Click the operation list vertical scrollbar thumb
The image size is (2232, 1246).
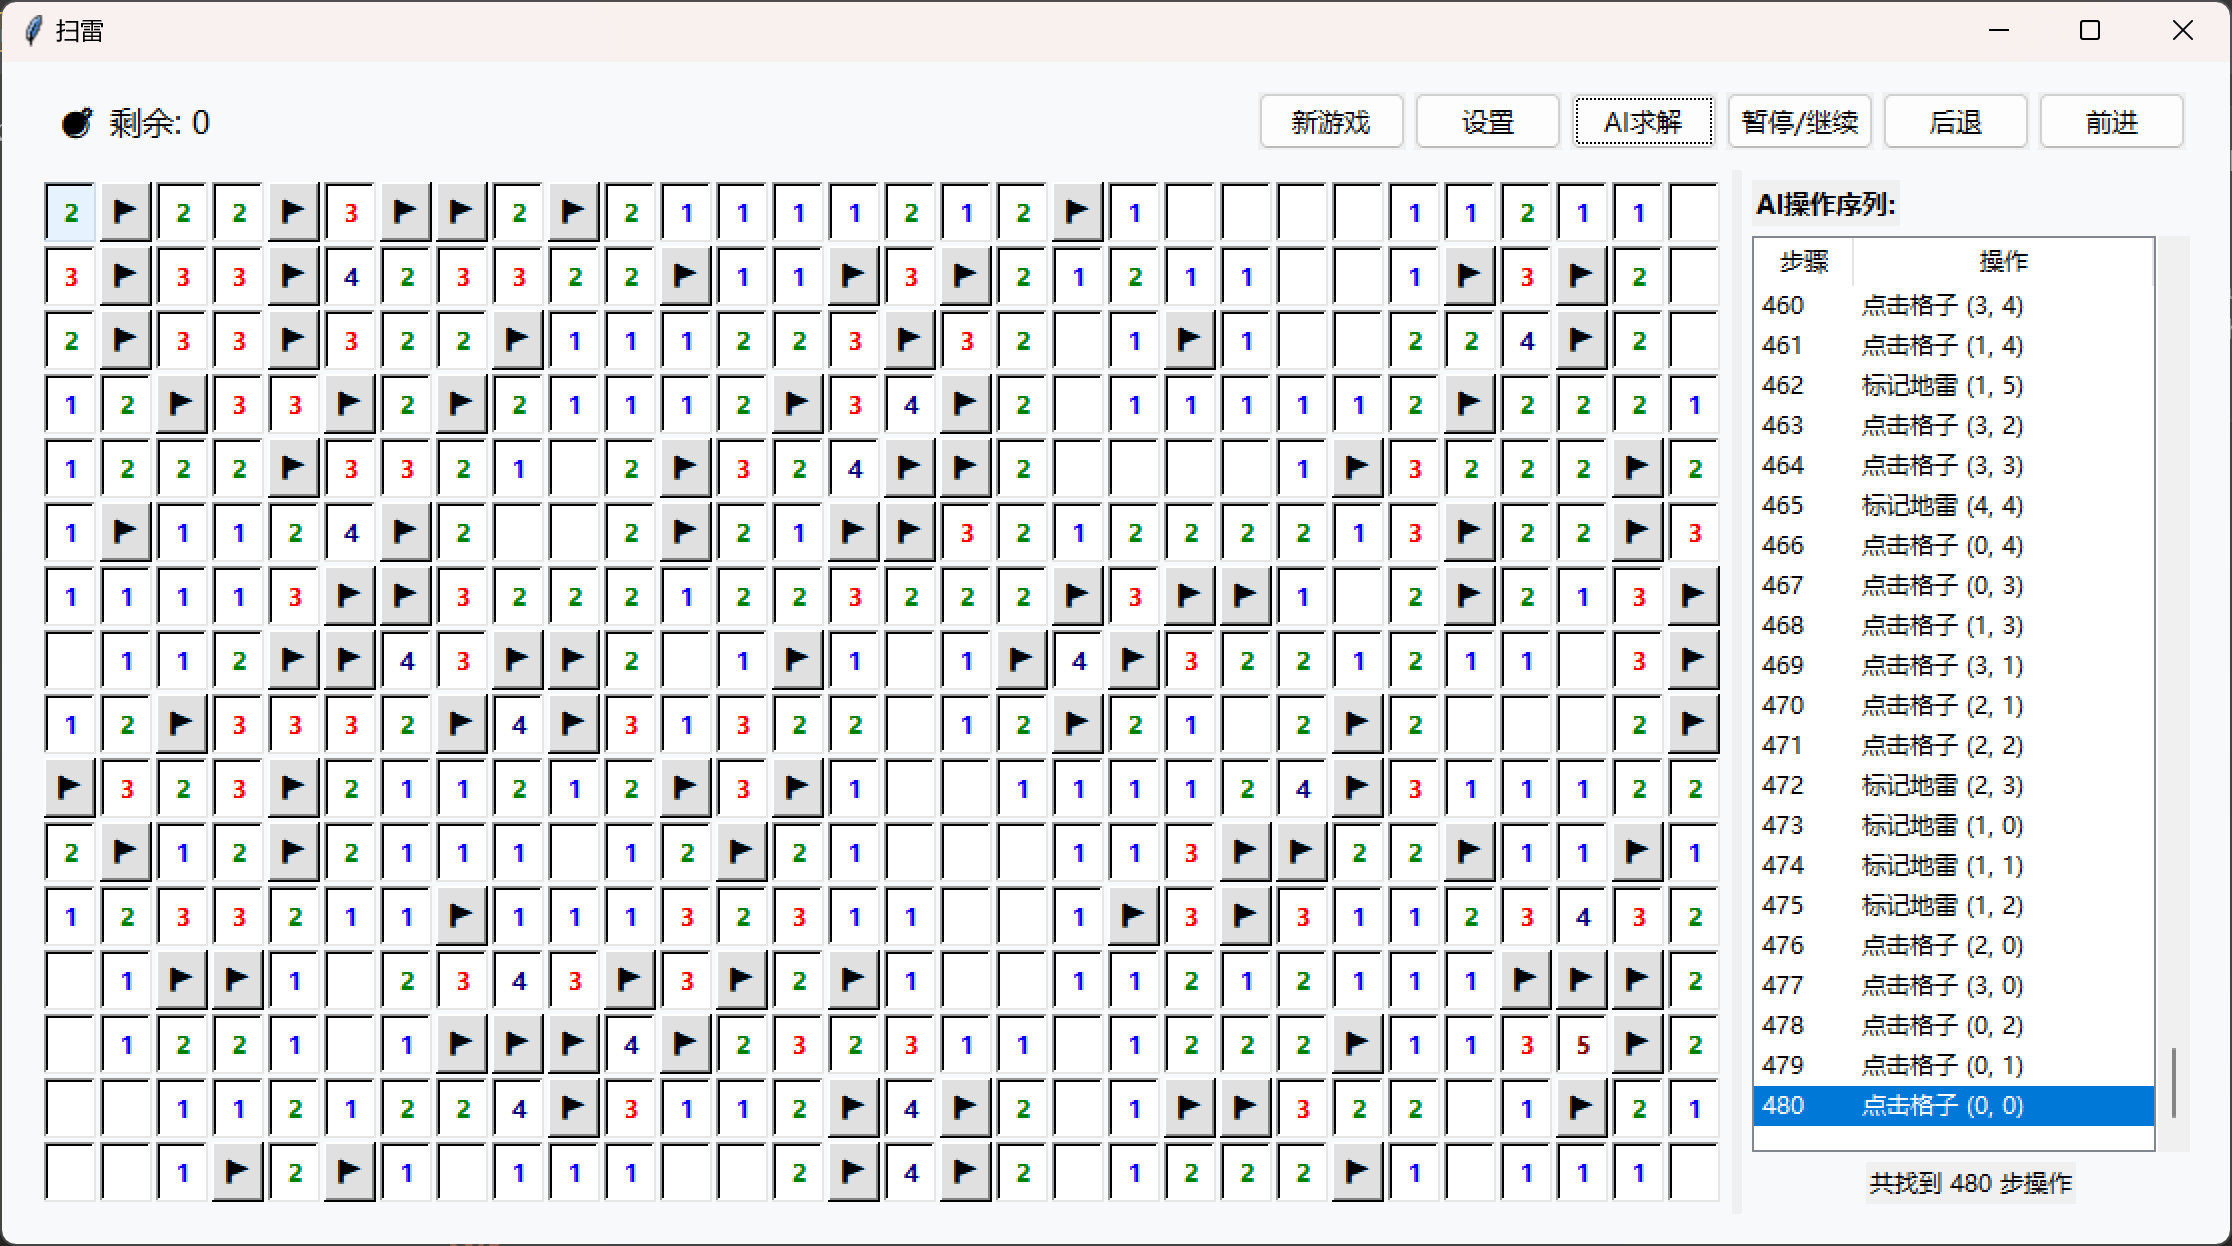click(2173, 1082)
